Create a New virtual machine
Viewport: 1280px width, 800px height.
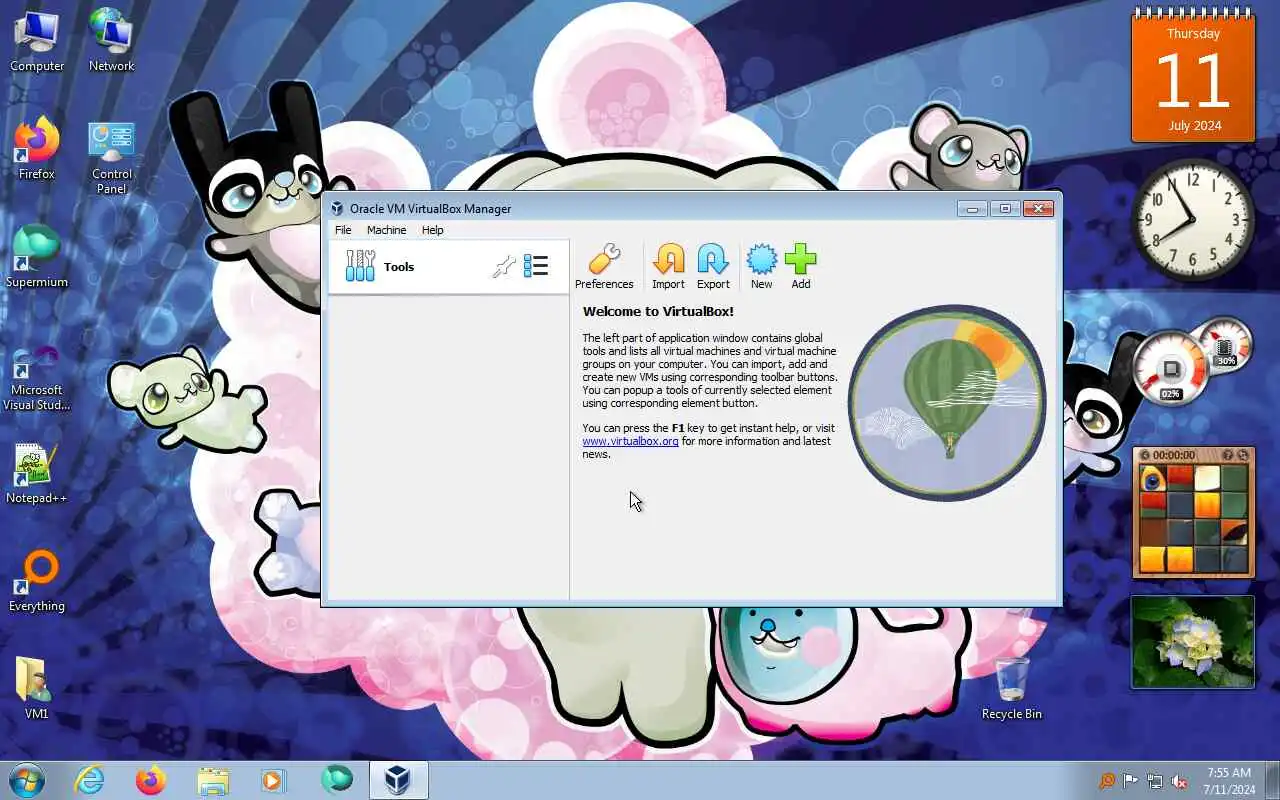761,266
